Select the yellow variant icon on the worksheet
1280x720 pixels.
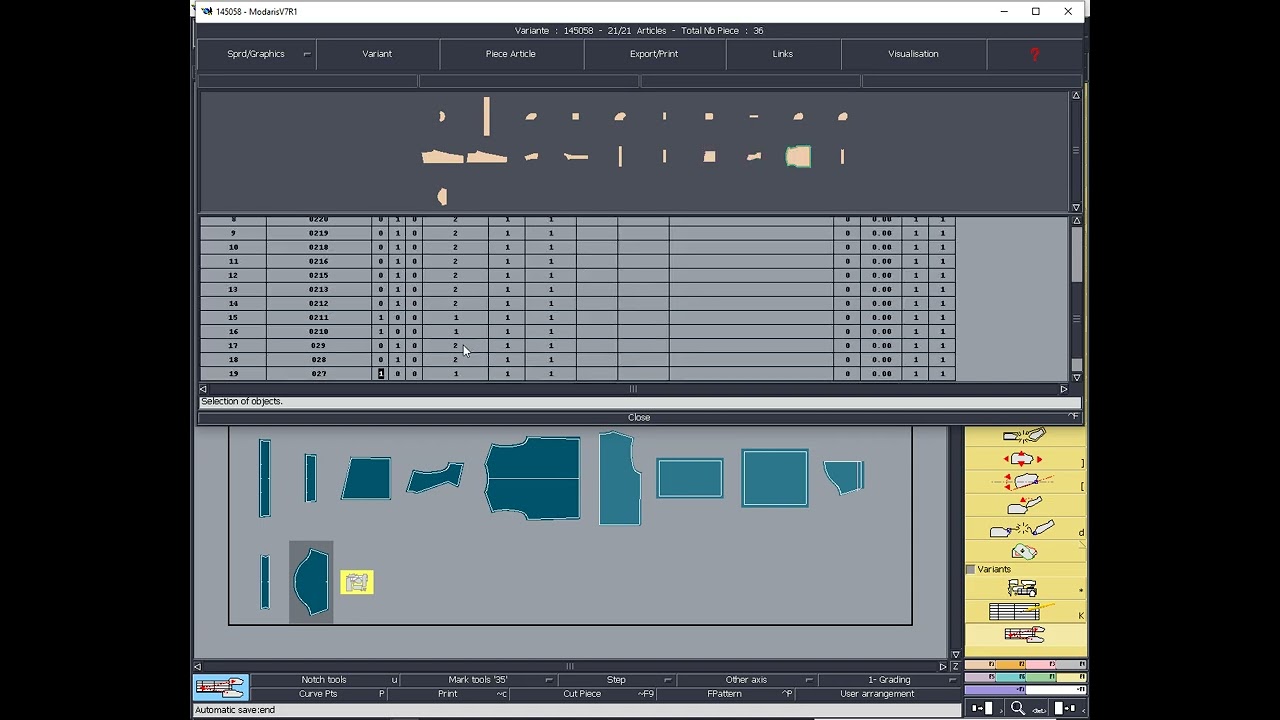[x=357, y=582]
